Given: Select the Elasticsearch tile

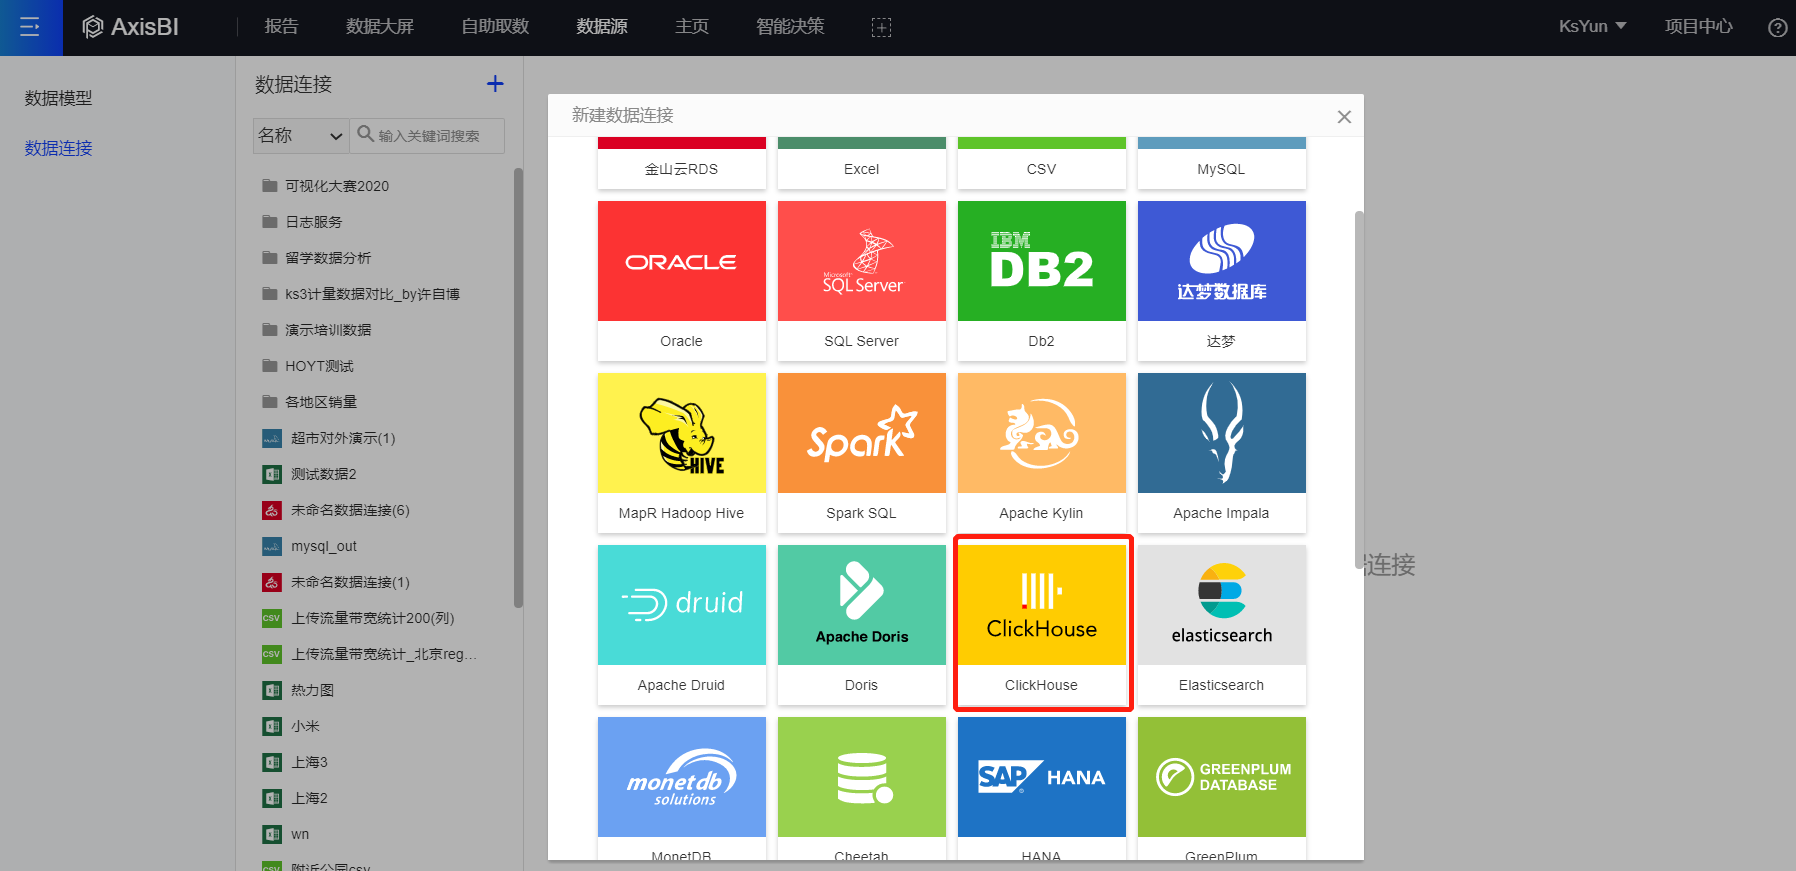Looking at the screenshot, I should tap(1222, 625).
